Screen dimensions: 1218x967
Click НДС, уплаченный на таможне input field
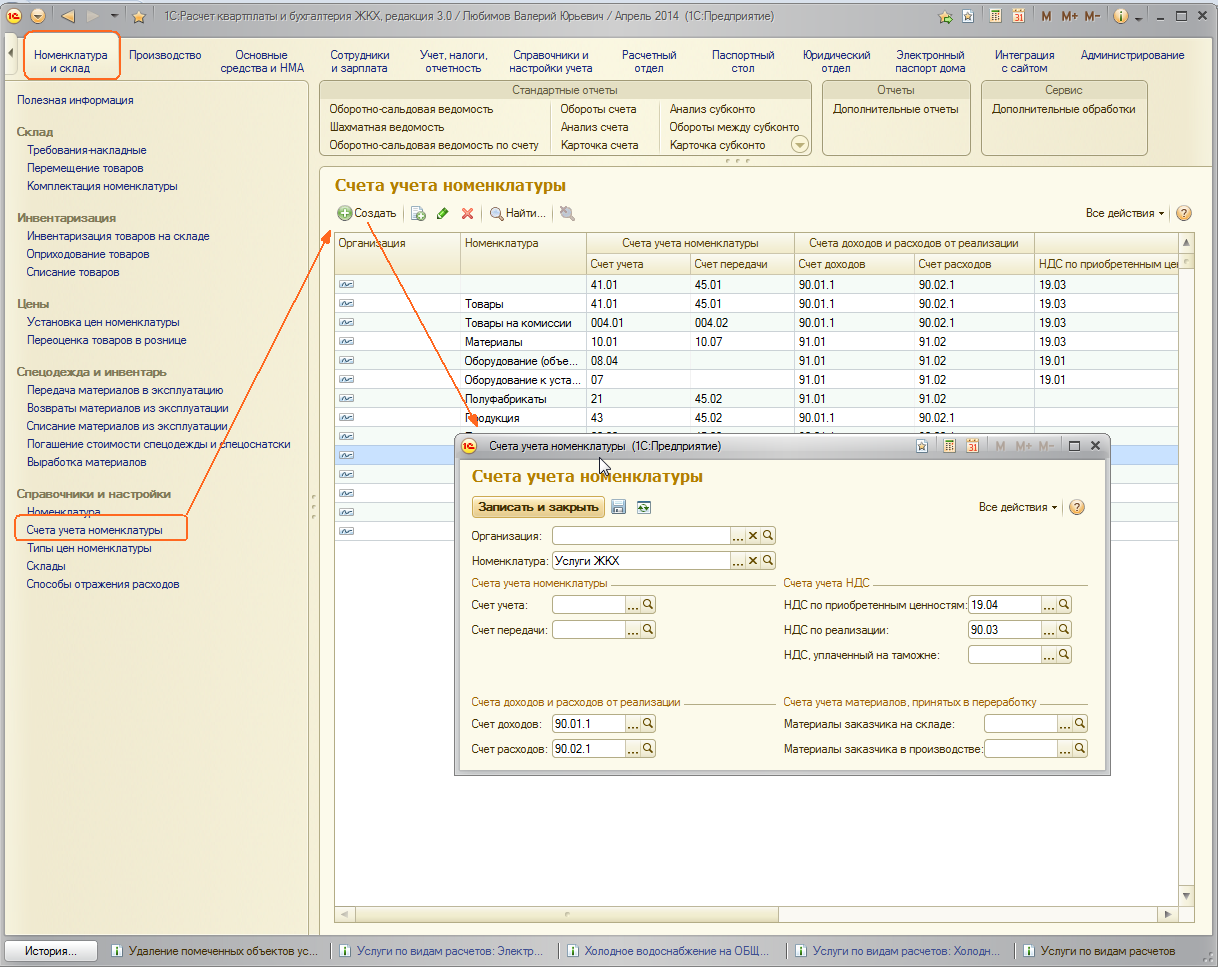[x=1005, y=654]
